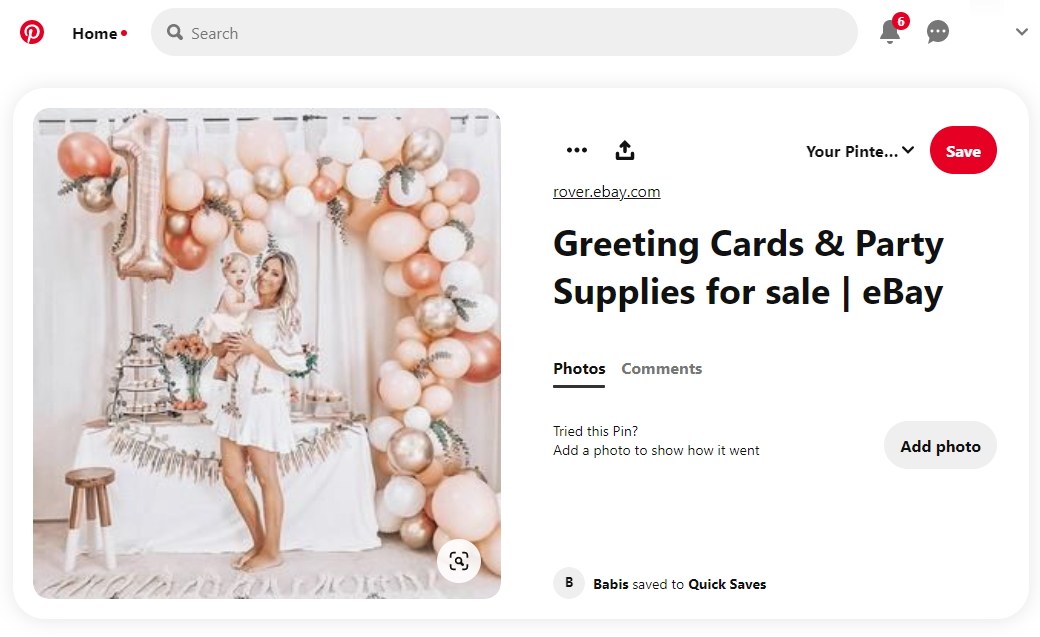Open messages speech bubble icon
The width and height of the screenshot is (1040, 637).
point(937,32)
